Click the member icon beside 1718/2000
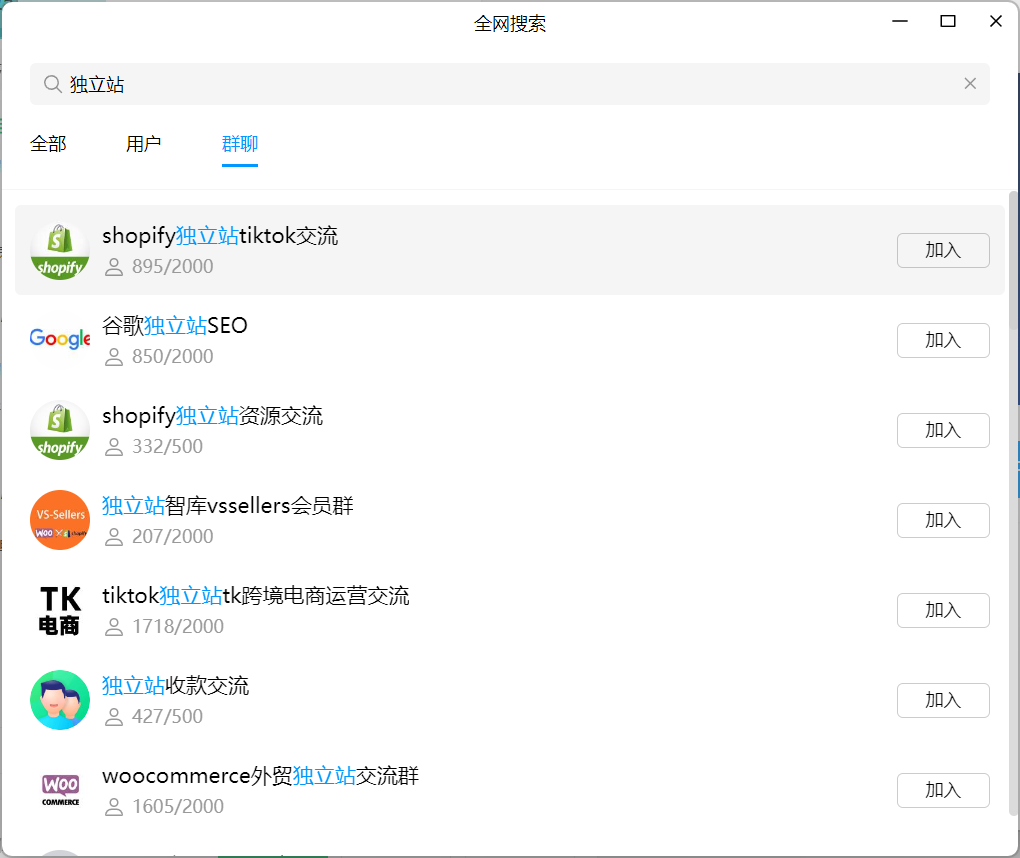 pyautogui.click(x=112, y=626)
